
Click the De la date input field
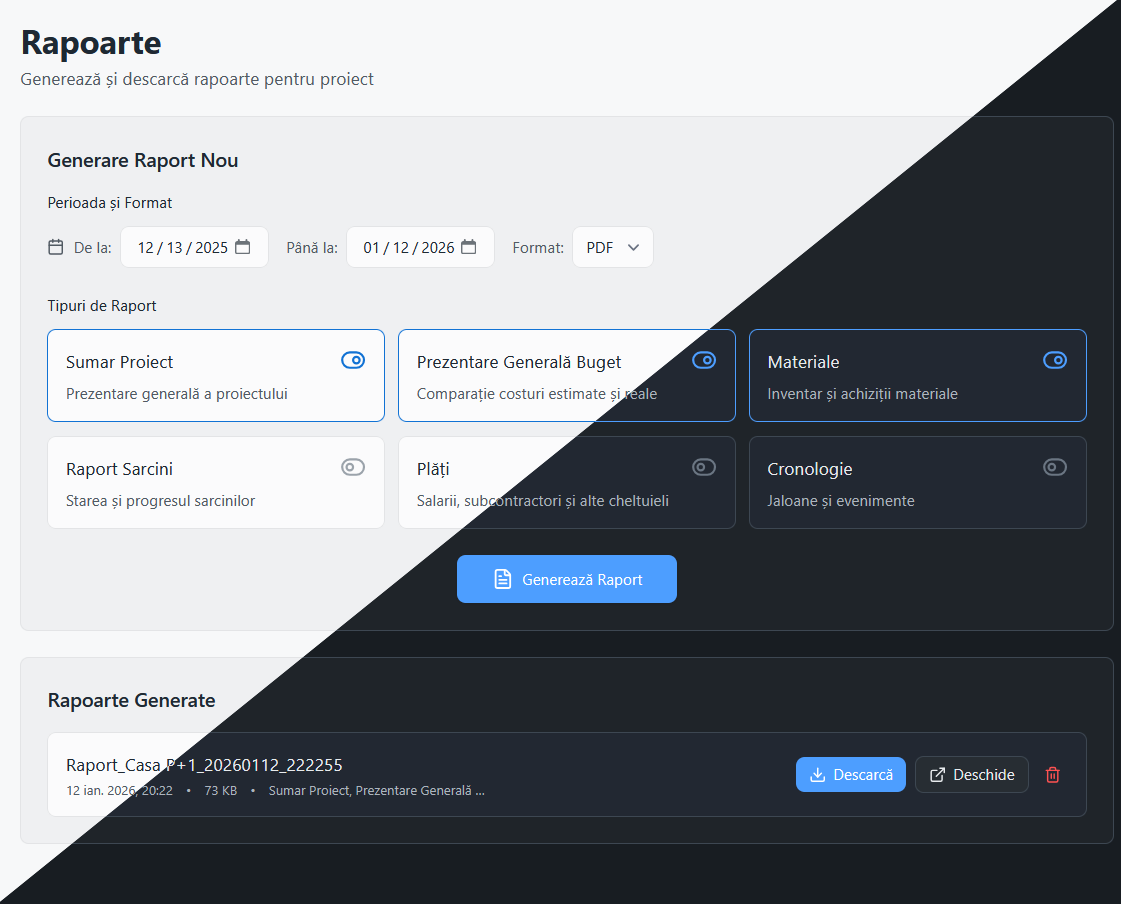pyautogui.click(x=185, y=247)
